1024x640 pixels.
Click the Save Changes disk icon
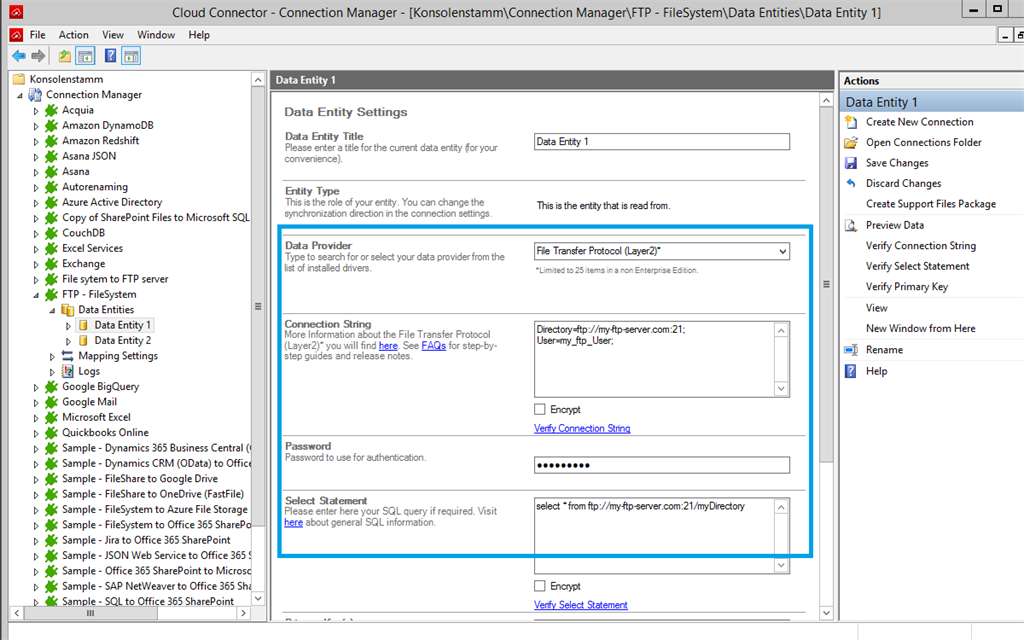851,163
